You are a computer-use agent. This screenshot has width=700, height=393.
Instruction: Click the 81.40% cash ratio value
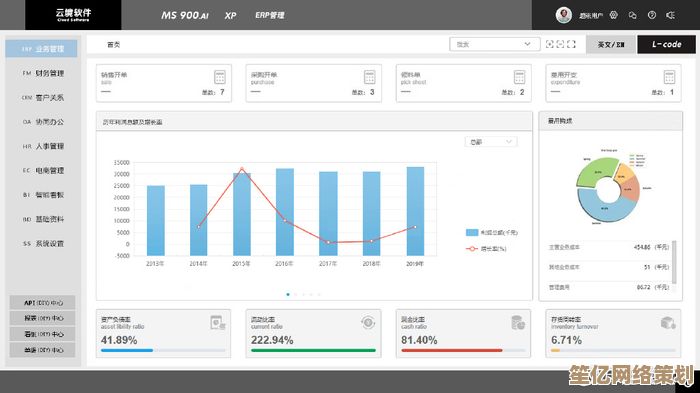[419, 340]
